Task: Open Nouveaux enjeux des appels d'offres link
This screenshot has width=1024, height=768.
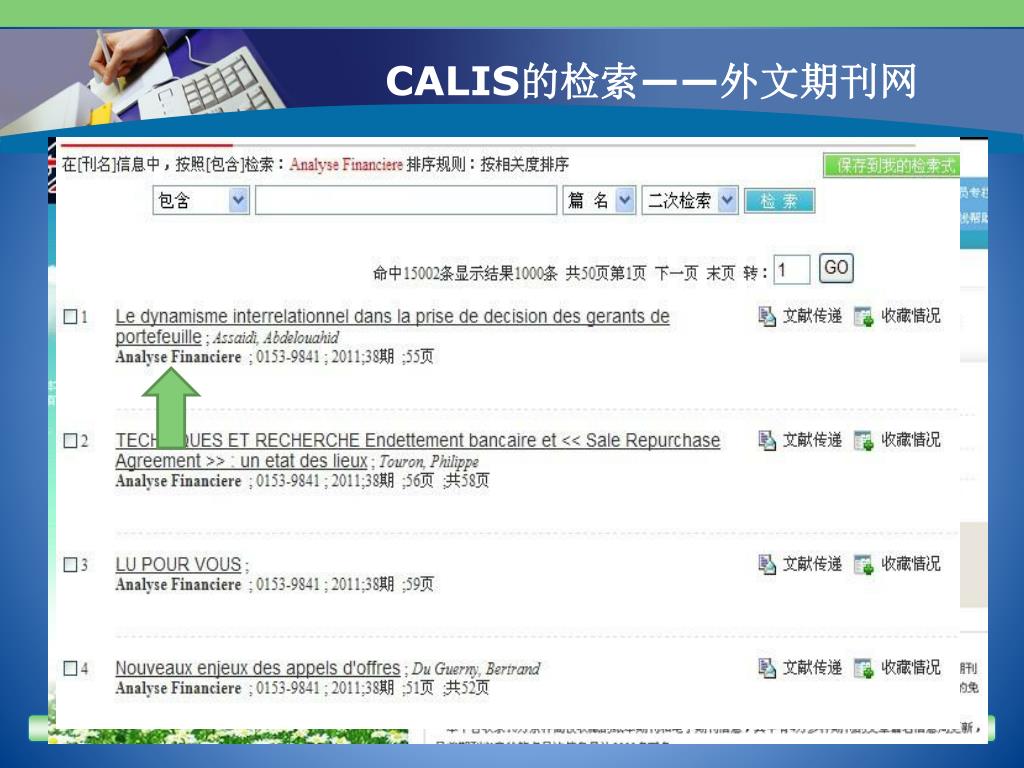Action: (x=257, y=668)
